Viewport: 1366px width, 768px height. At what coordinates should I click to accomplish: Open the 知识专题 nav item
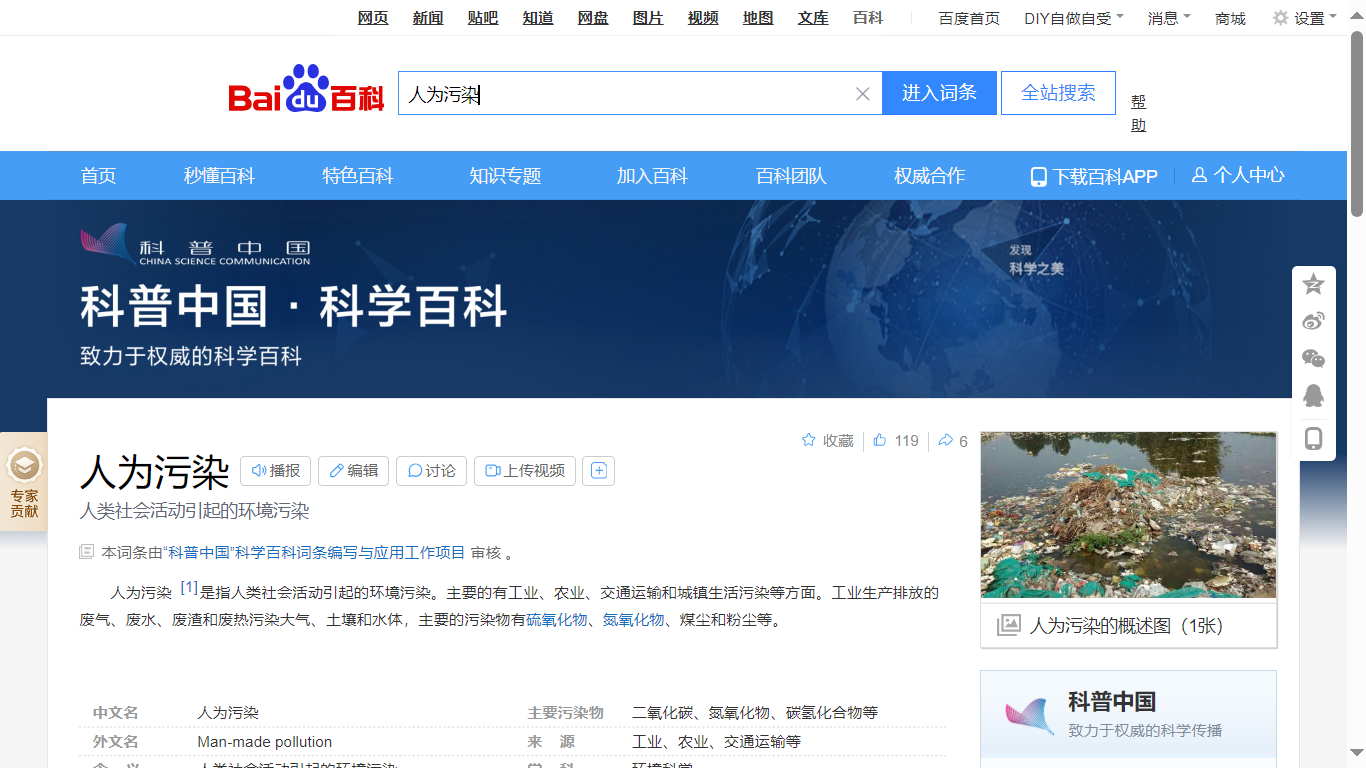pos(505,176)
